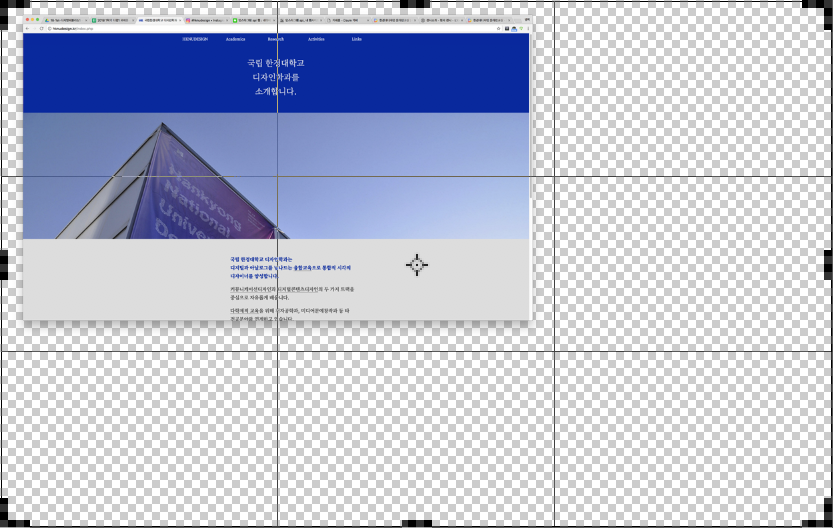Open the Activities navigation menu
The height and width of the screenshot is (528, 833).
316,39
